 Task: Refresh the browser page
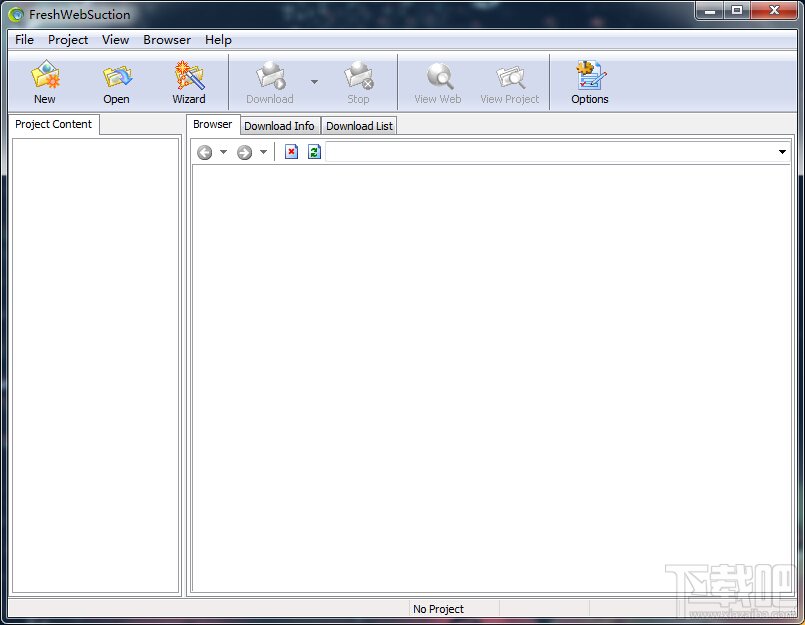[x=314, y=152]
